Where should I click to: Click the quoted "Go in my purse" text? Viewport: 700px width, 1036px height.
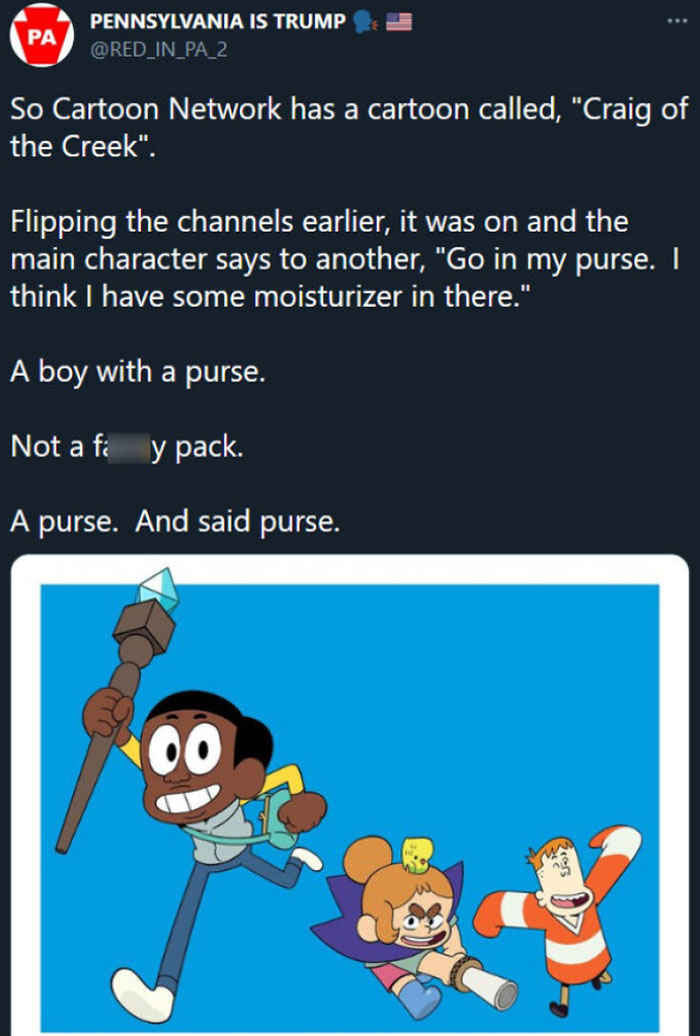tap(551, 259)
